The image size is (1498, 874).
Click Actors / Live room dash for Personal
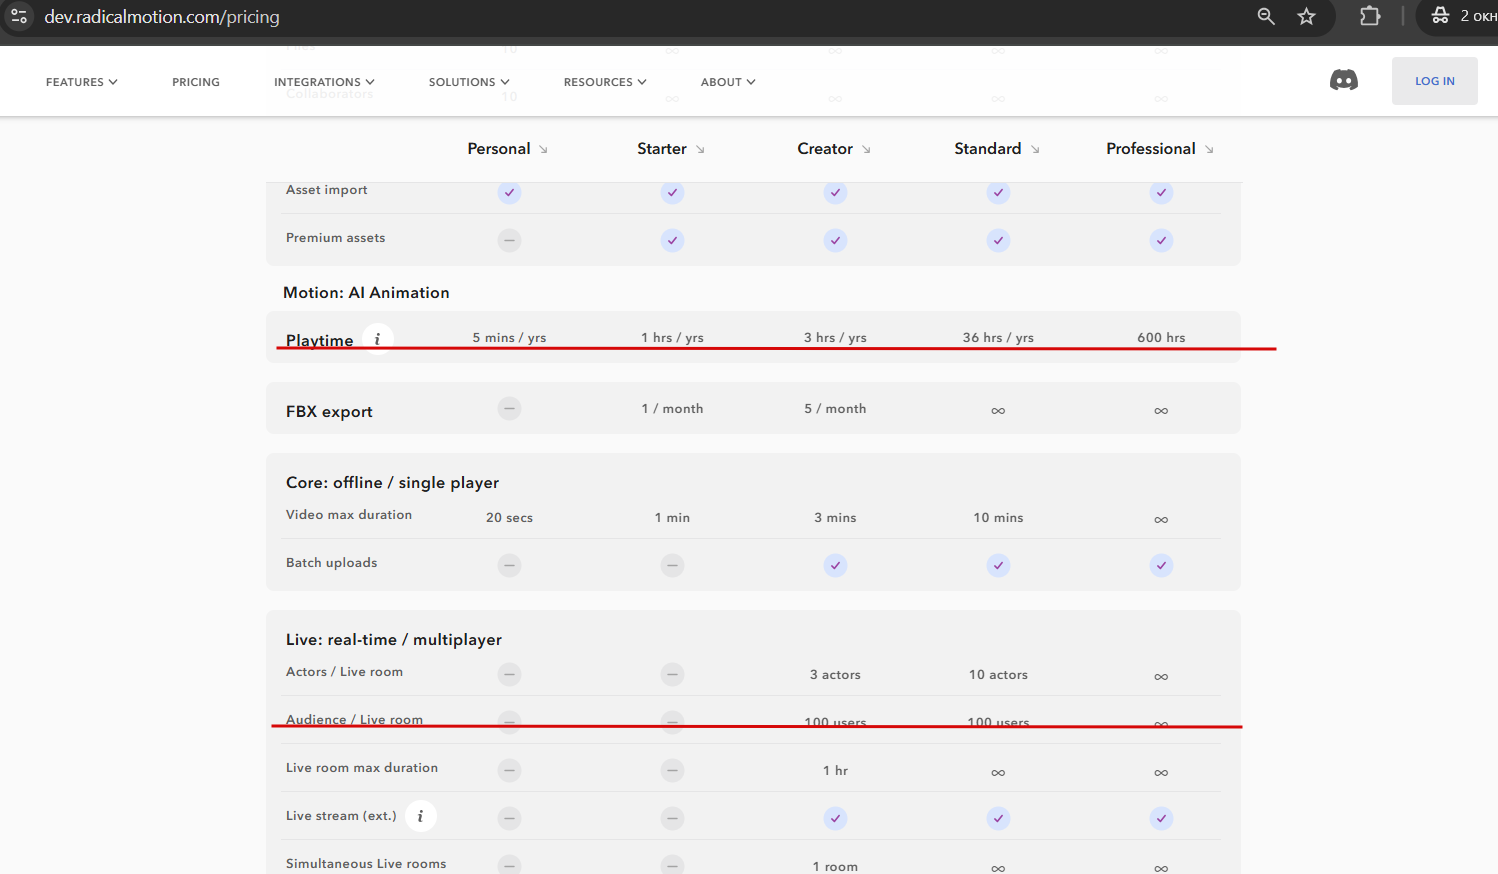[510, 674]
